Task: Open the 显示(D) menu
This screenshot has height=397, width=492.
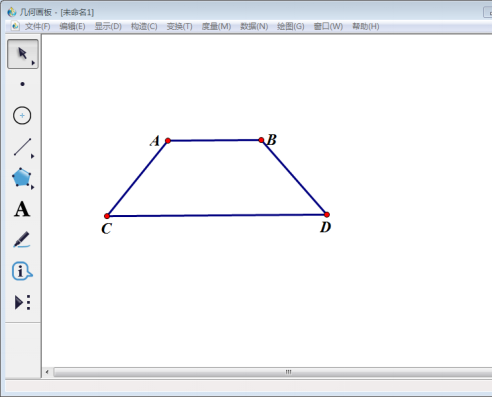Action: (x=108, y=26)
